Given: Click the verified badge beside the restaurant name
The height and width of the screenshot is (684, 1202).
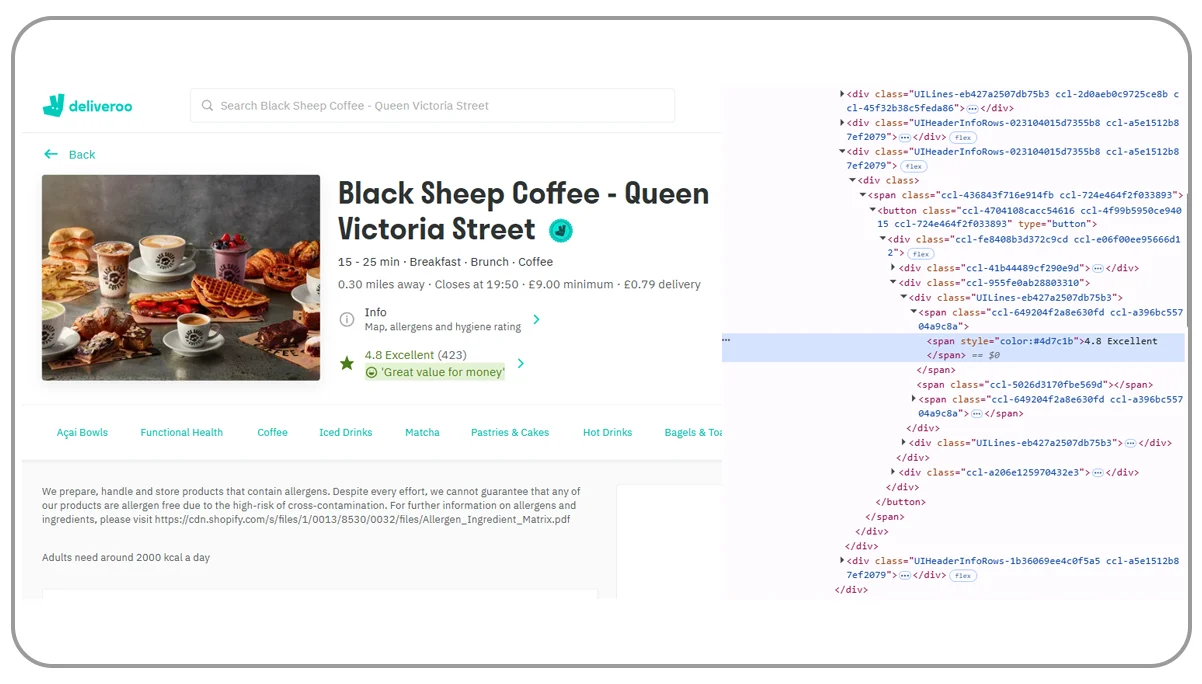Looking at the screenshot, I should (x=561, y=230).
